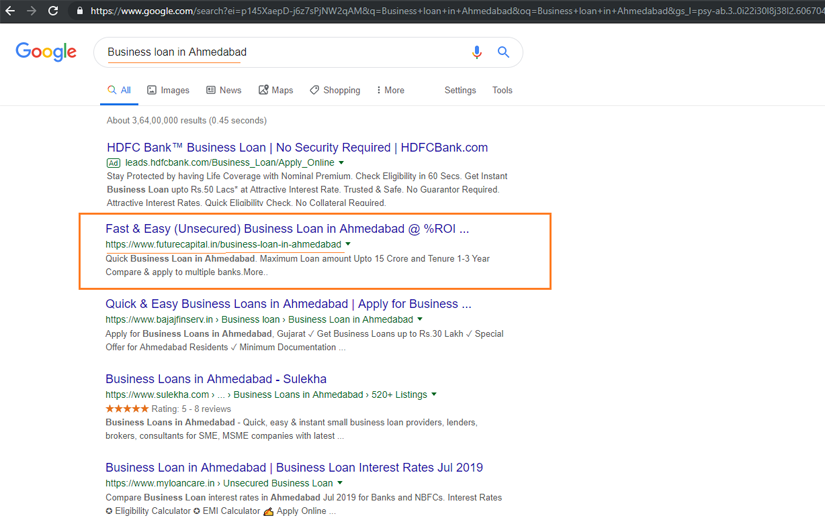Click 'Rating: 5 - 8 reviews' text
The height and width of the screenshot is (525, 825).
(191, 409)
